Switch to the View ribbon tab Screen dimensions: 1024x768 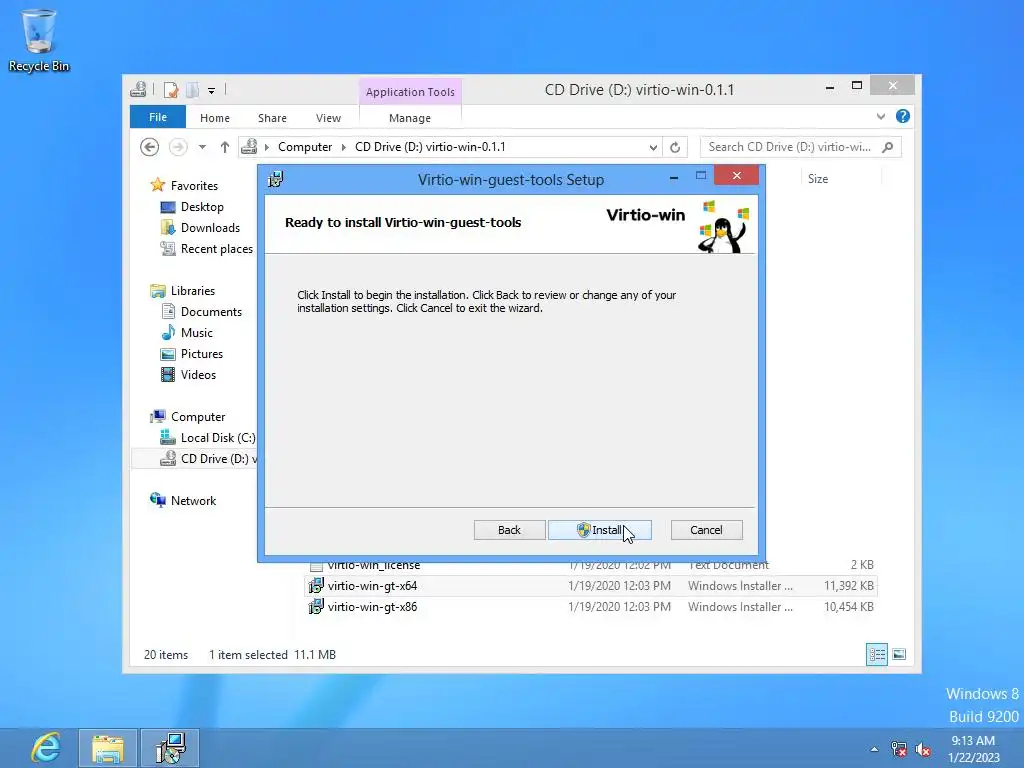tap(328, 118)
